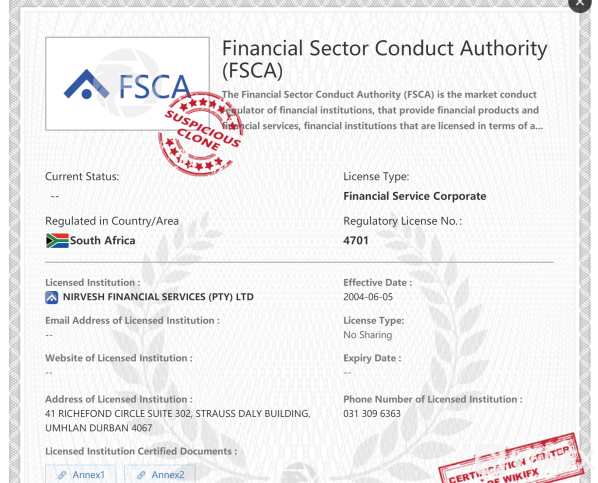Image resolution: width=598 pixels, height=483 pixels.
Task: Click the Suspicious Clone red stamp
Action: click(200, 134)
